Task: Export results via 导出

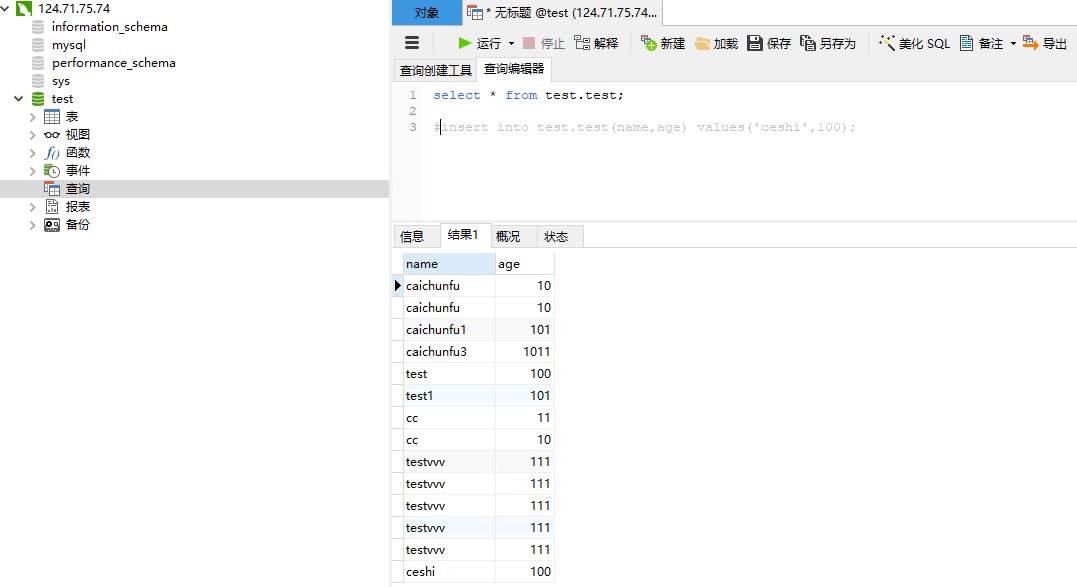Action: [1045, 43]
